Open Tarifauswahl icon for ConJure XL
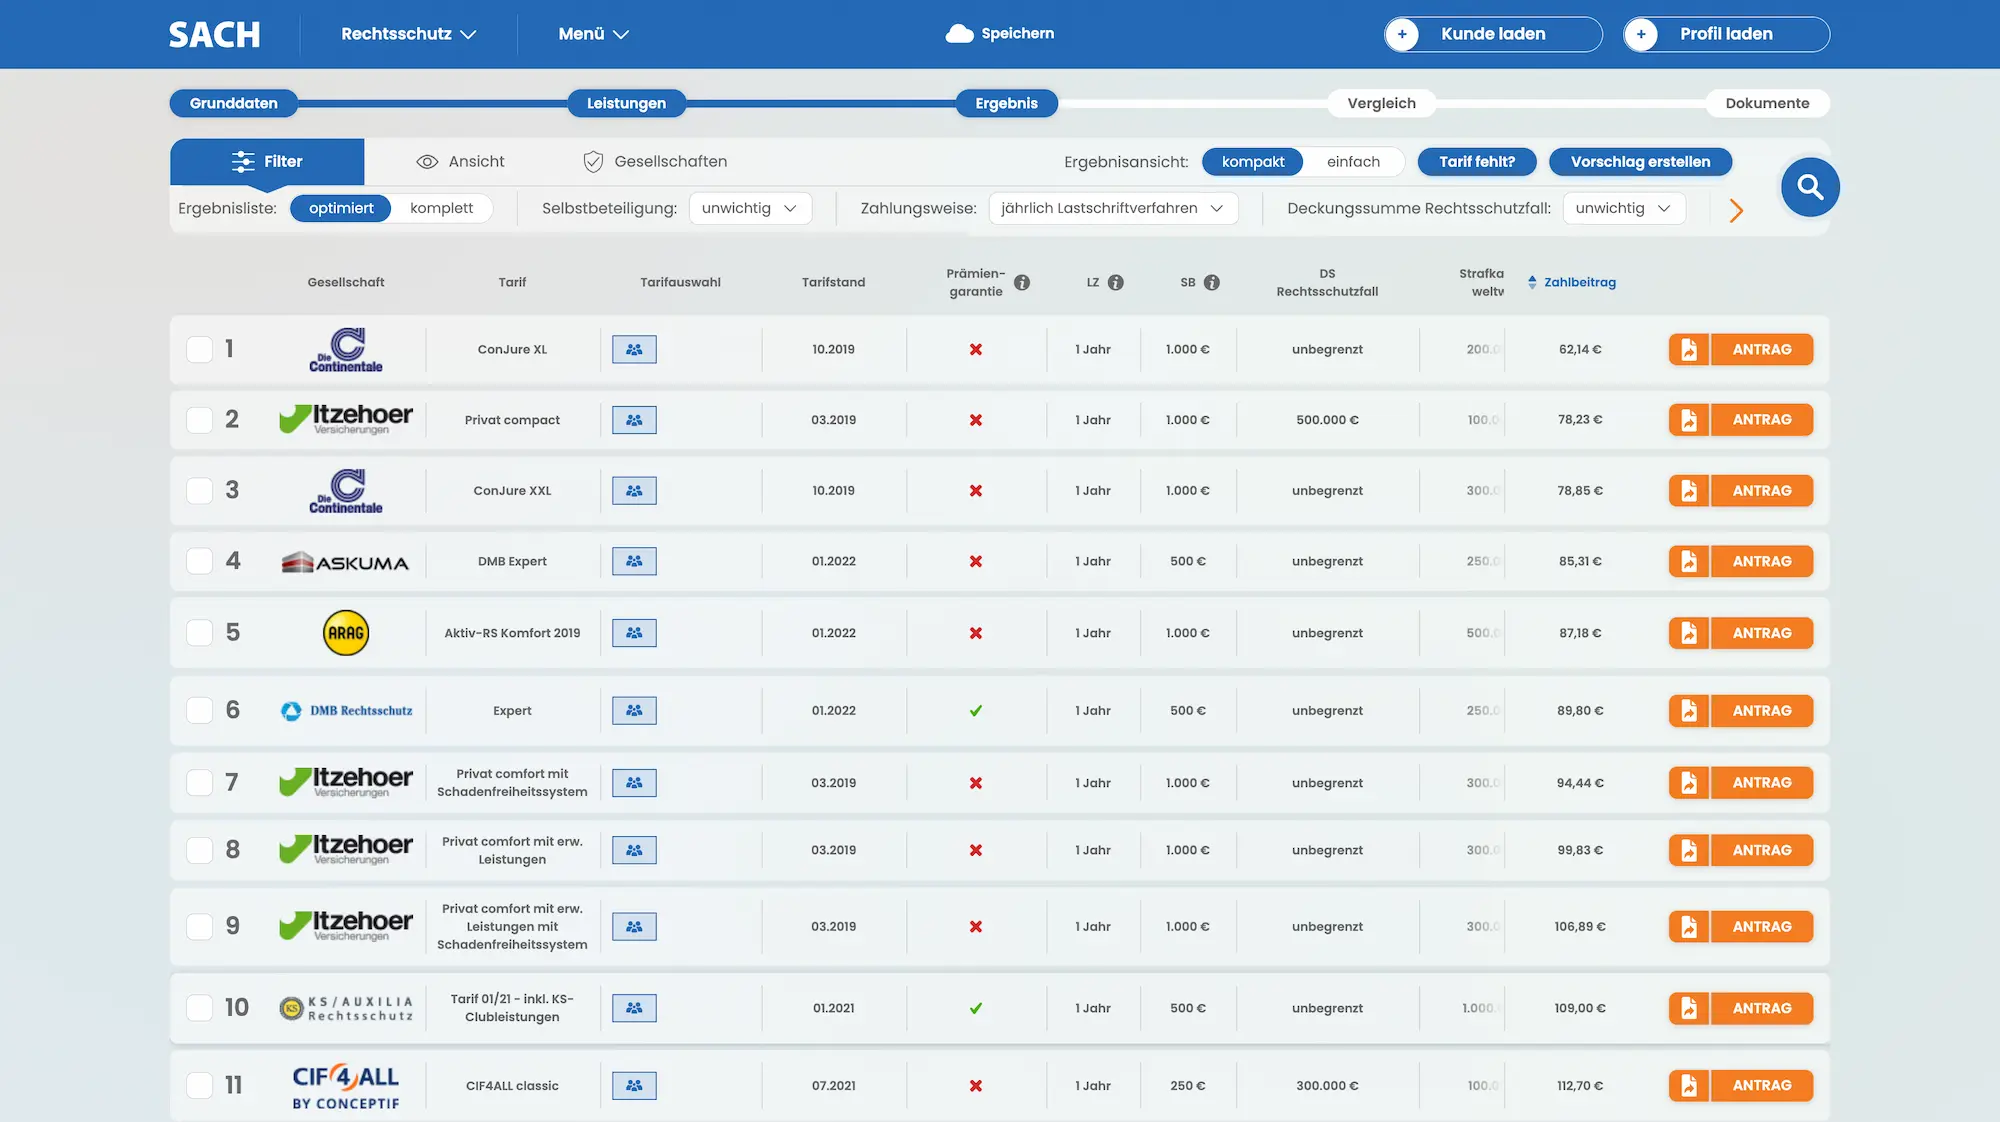The width and height of the screenshot is (2000, 1122). tap(634, 350)
